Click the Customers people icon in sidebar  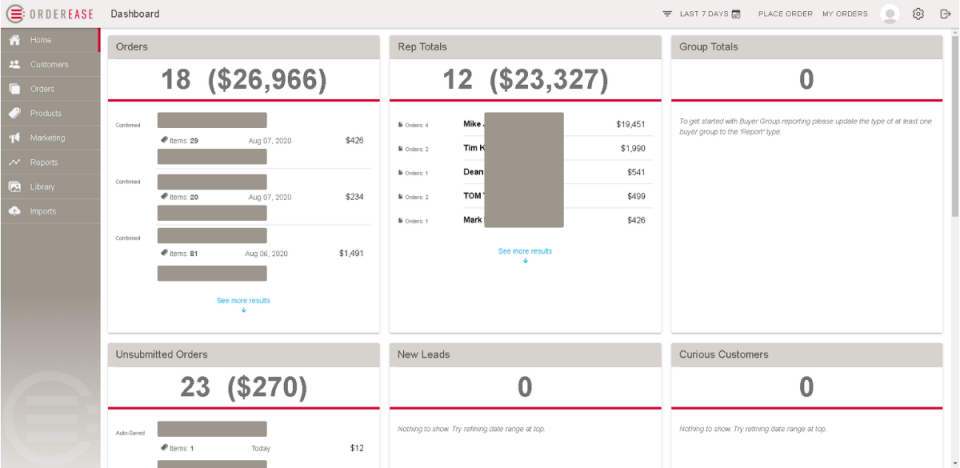pyautogui.click(x=15, y=65)
